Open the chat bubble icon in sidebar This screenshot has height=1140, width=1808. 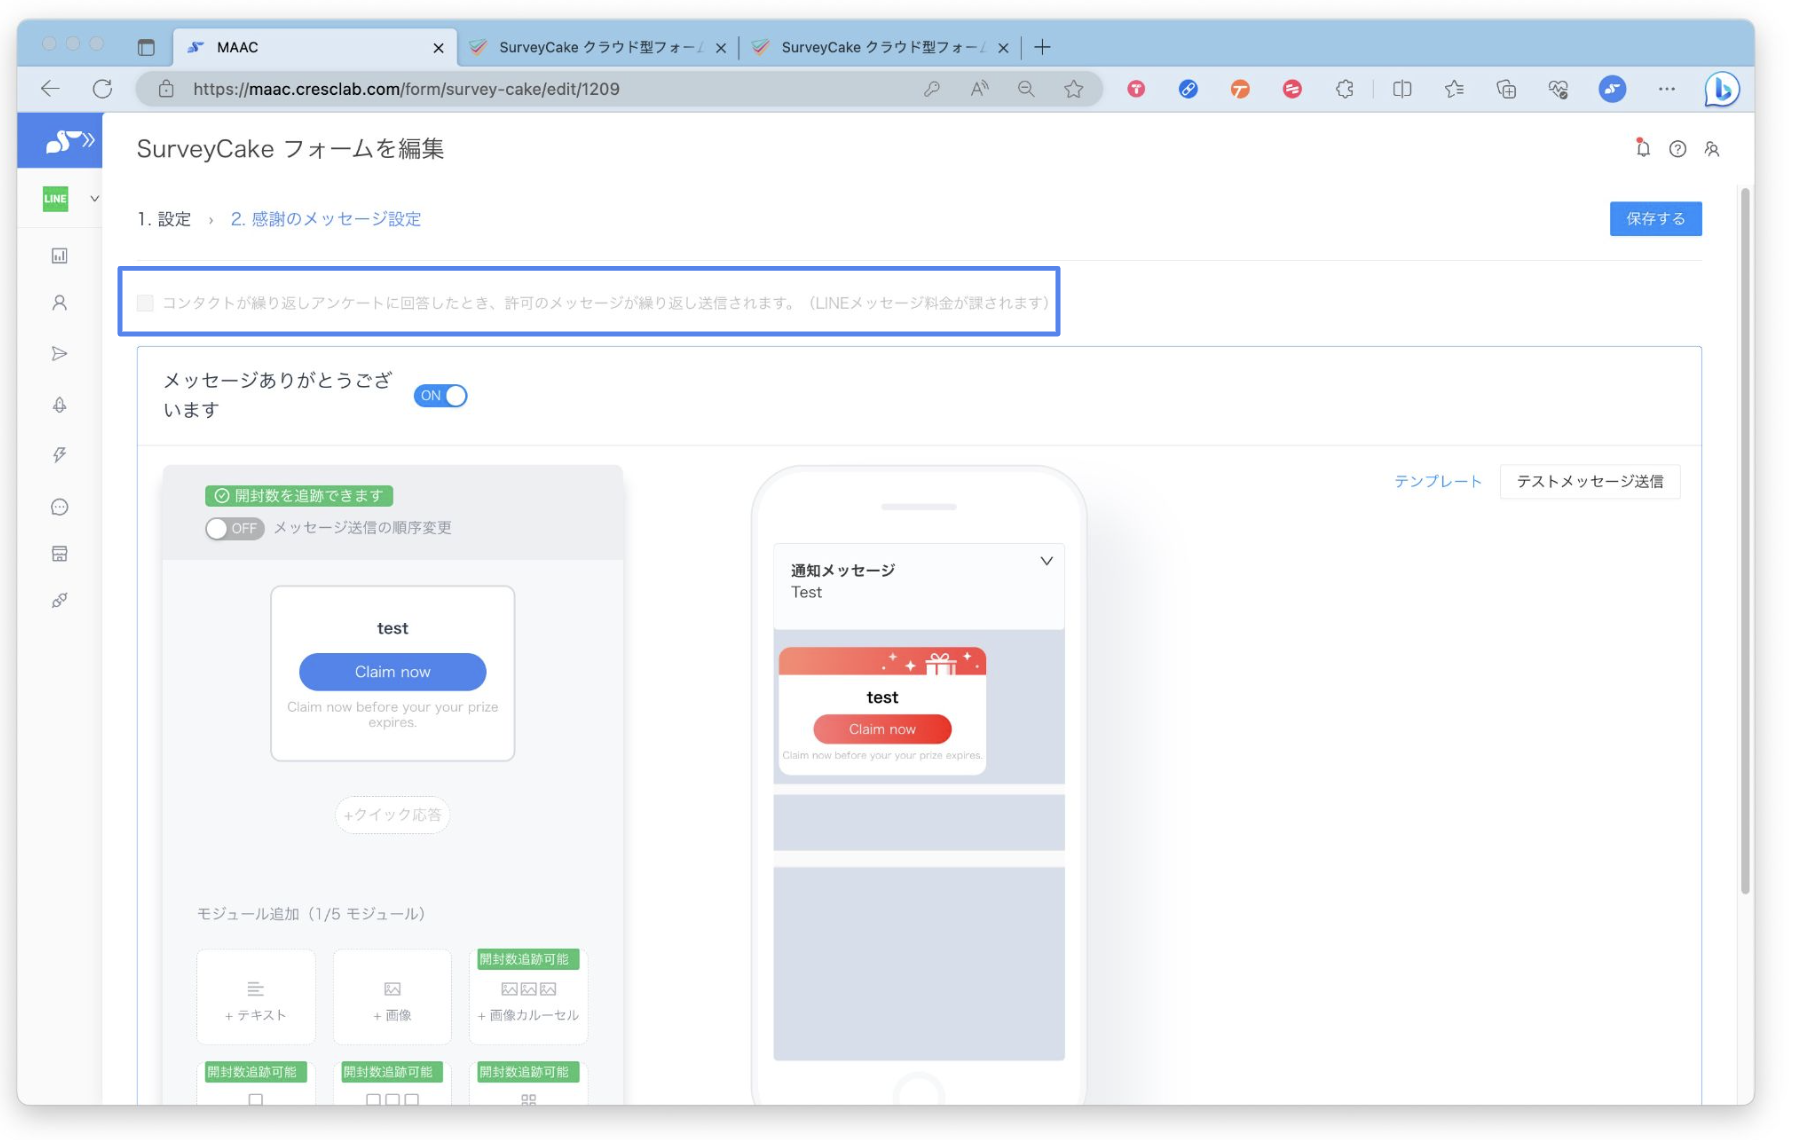(x=60, y=507)
